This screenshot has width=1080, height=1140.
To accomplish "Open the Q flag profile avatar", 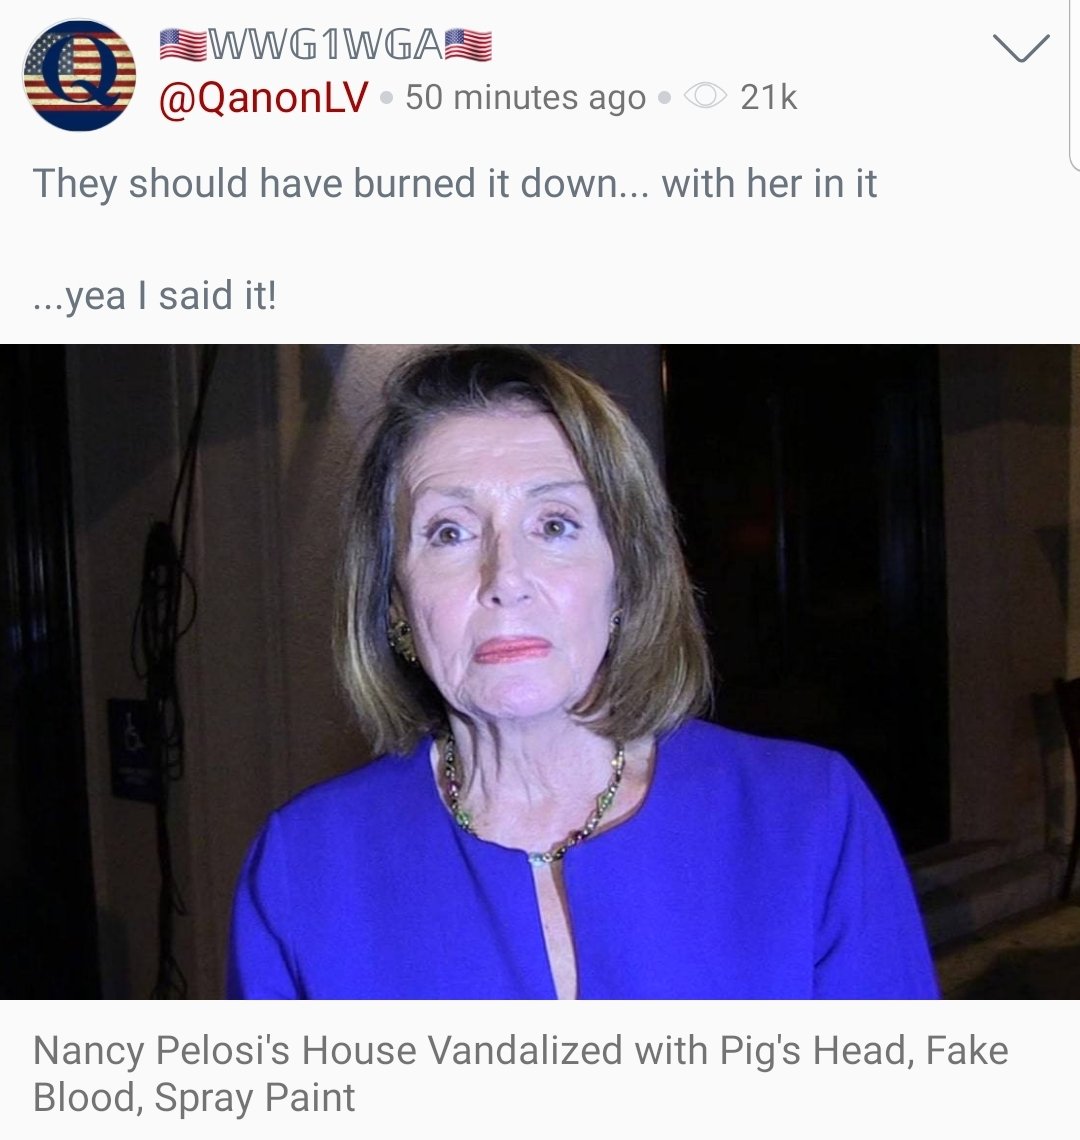I will (x=79, y=75).
